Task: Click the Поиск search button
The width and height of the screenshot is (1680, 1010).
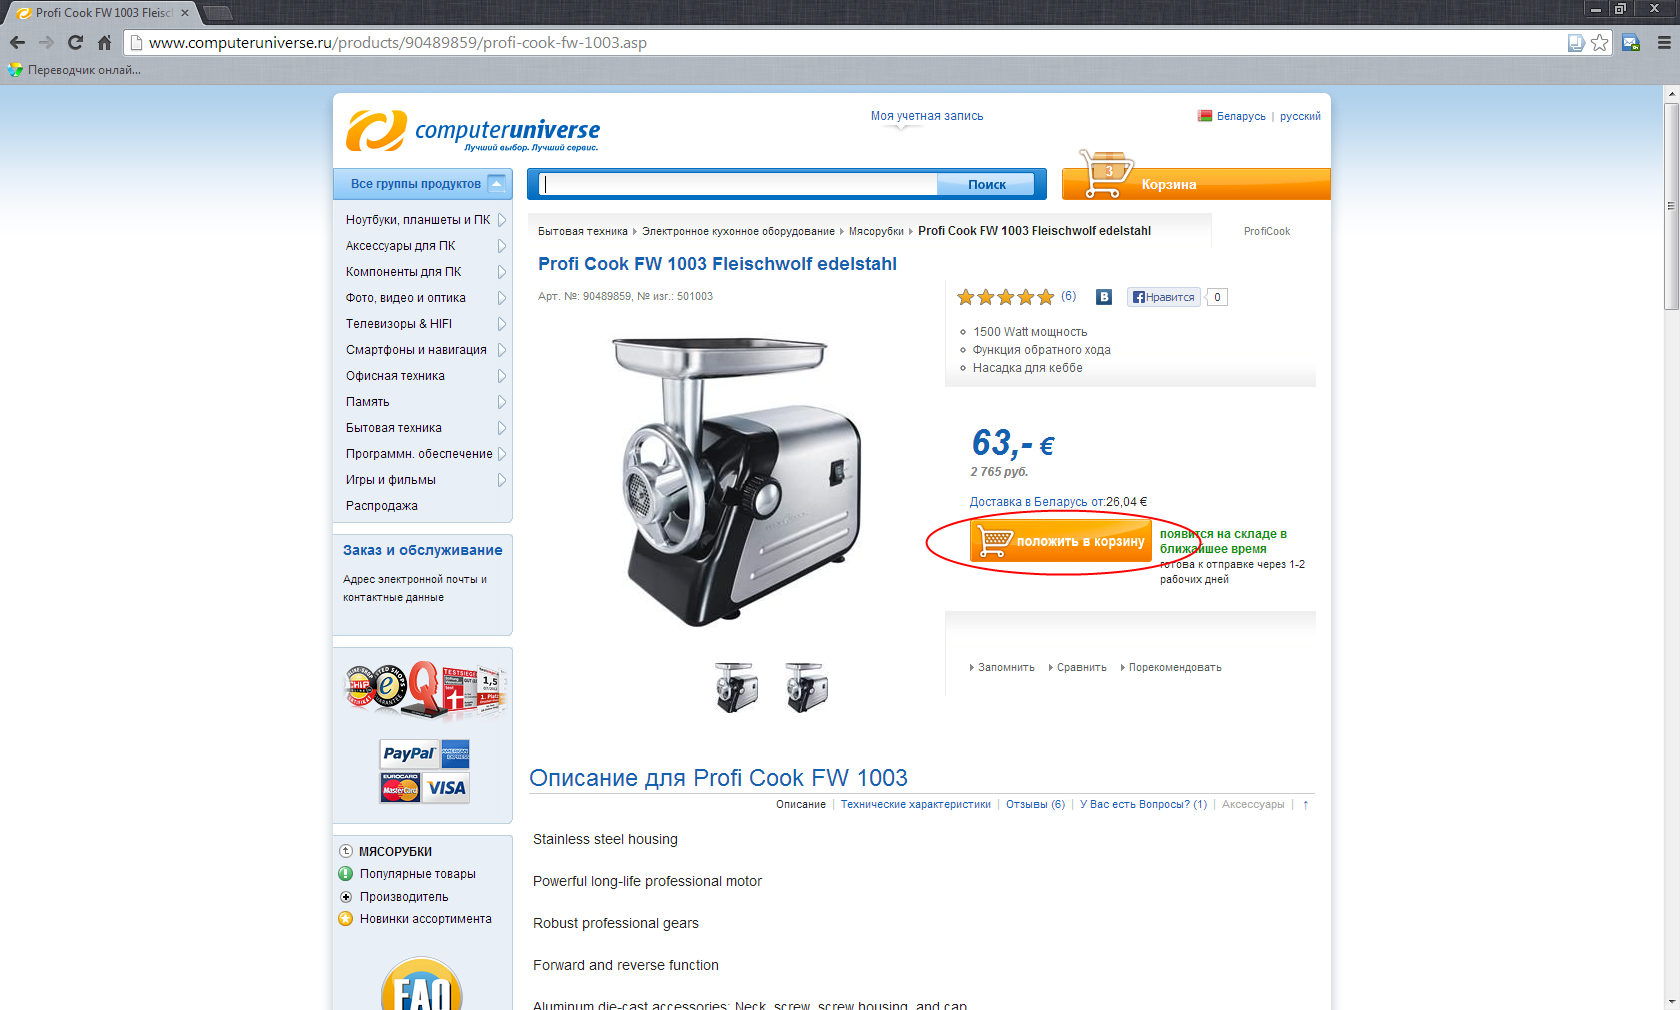Action: click(987, 184)
